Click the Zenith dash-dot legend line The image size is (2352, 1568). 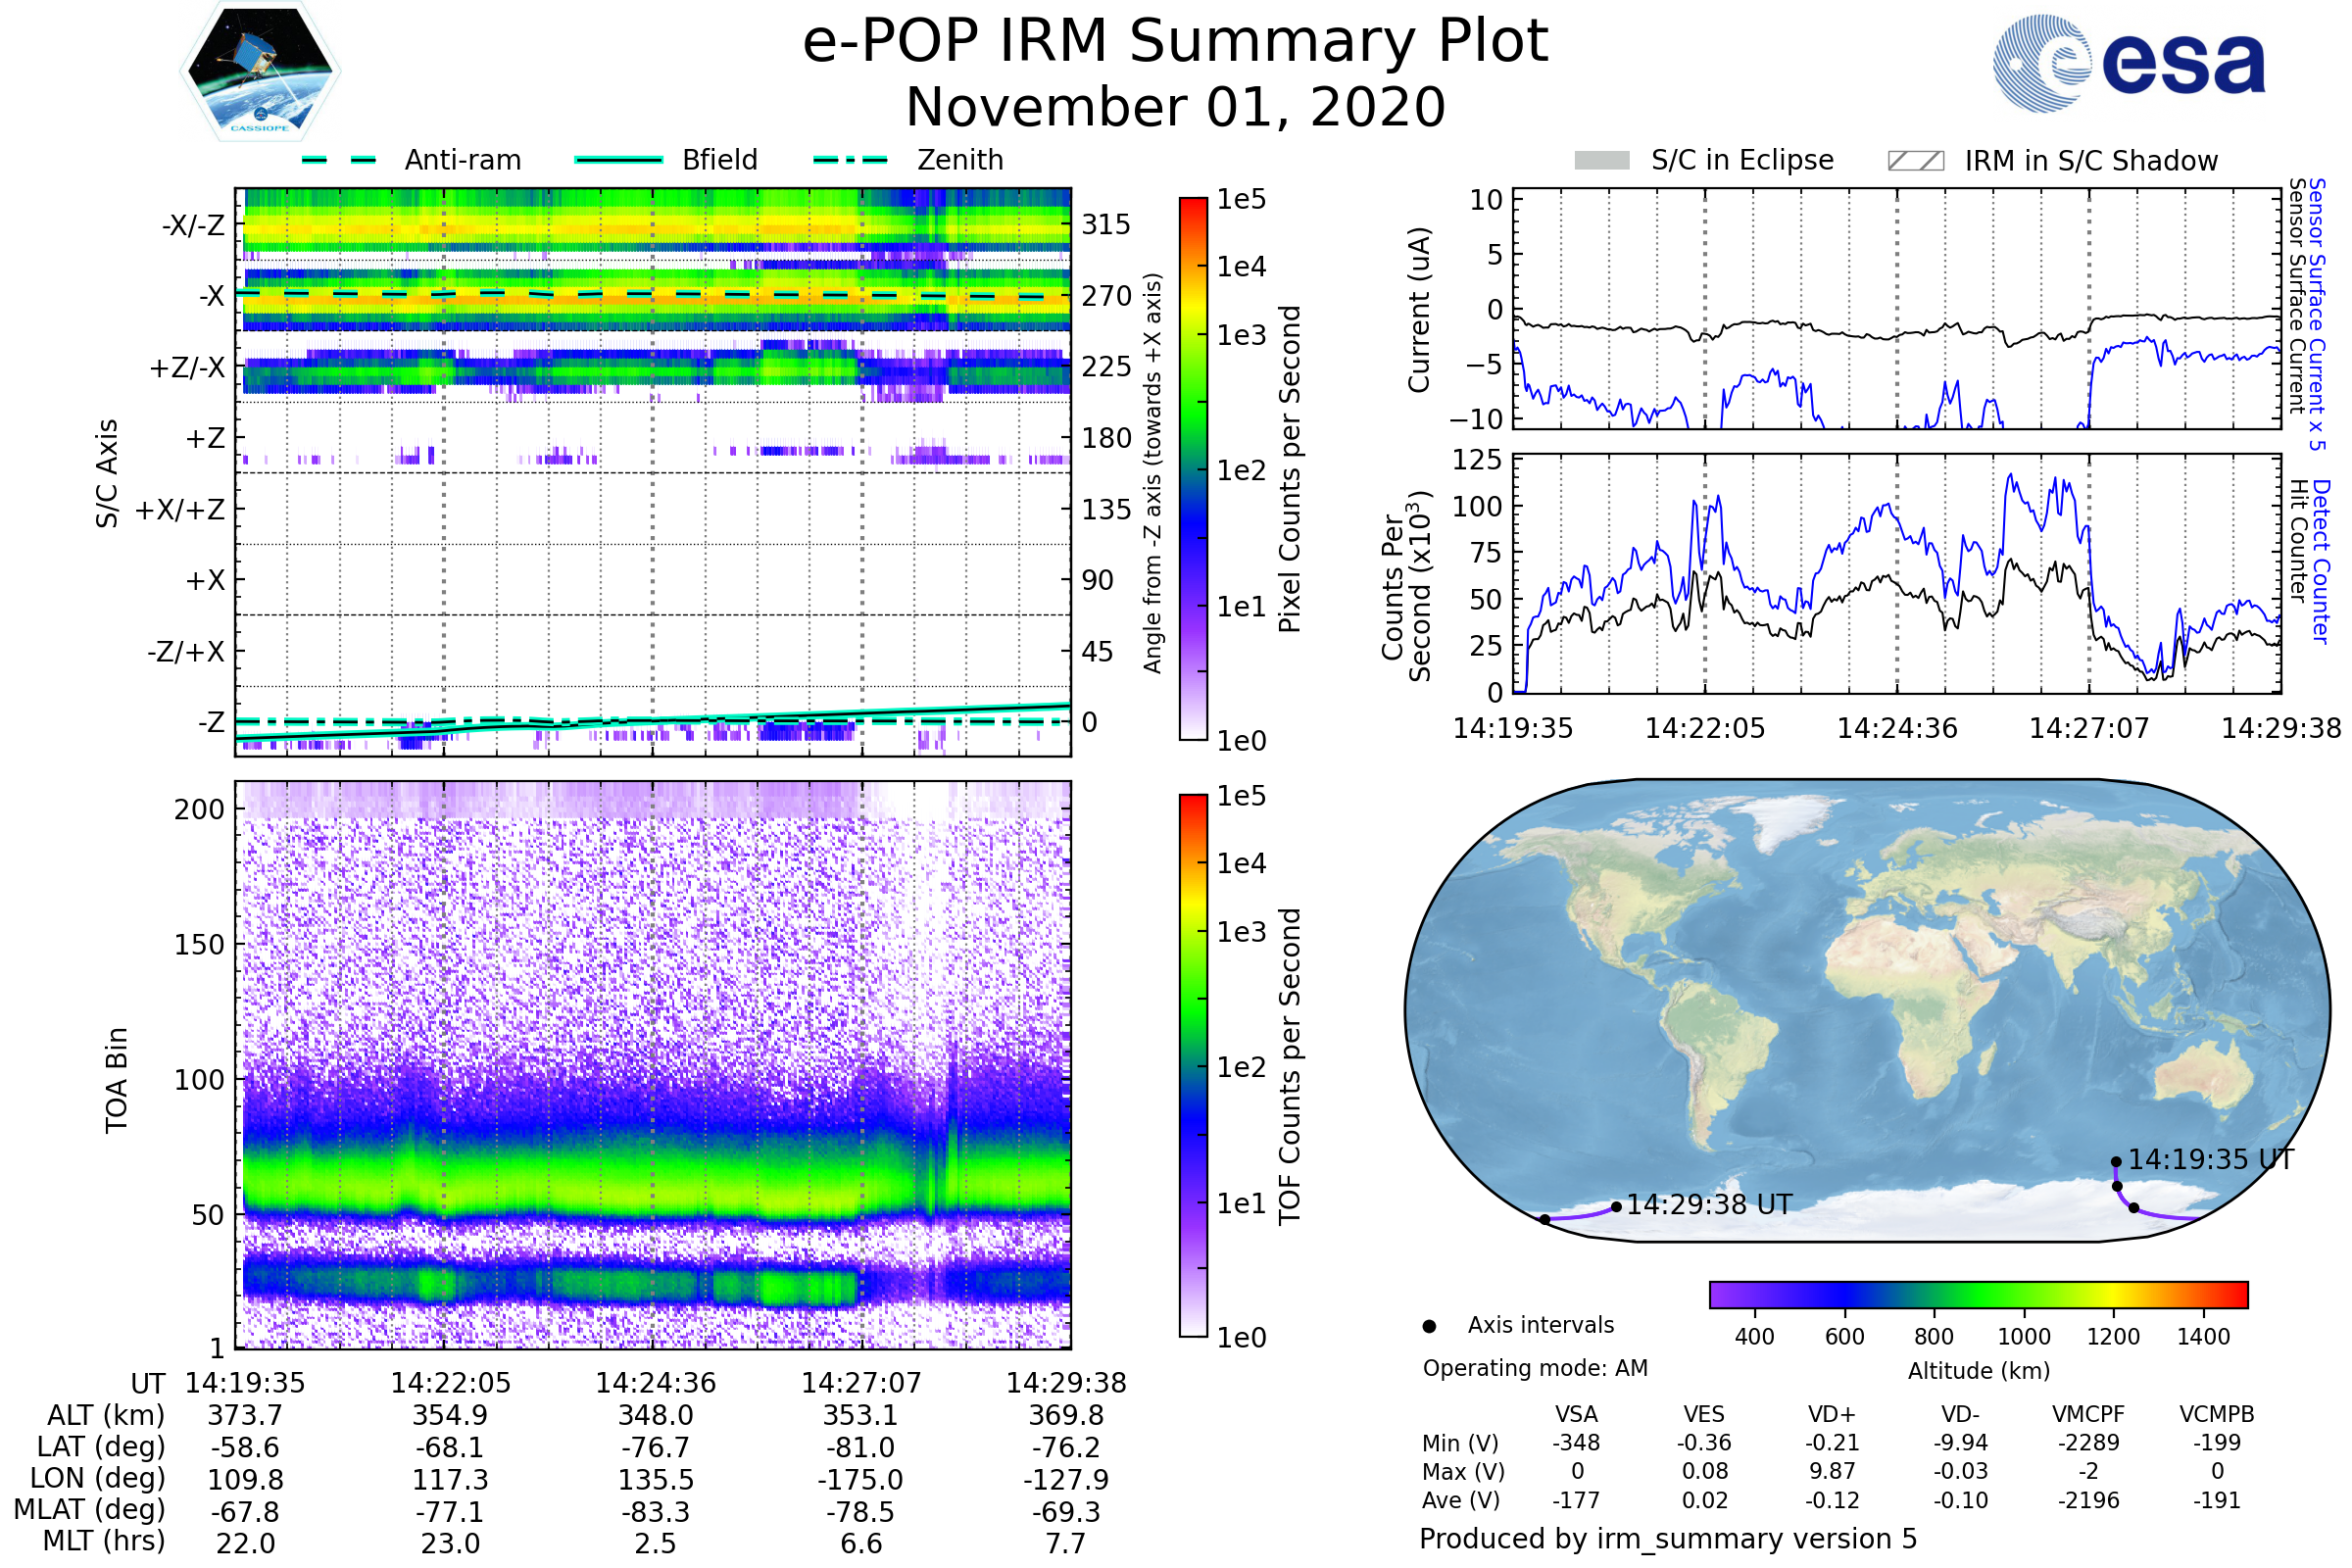[x=850, y=160]
